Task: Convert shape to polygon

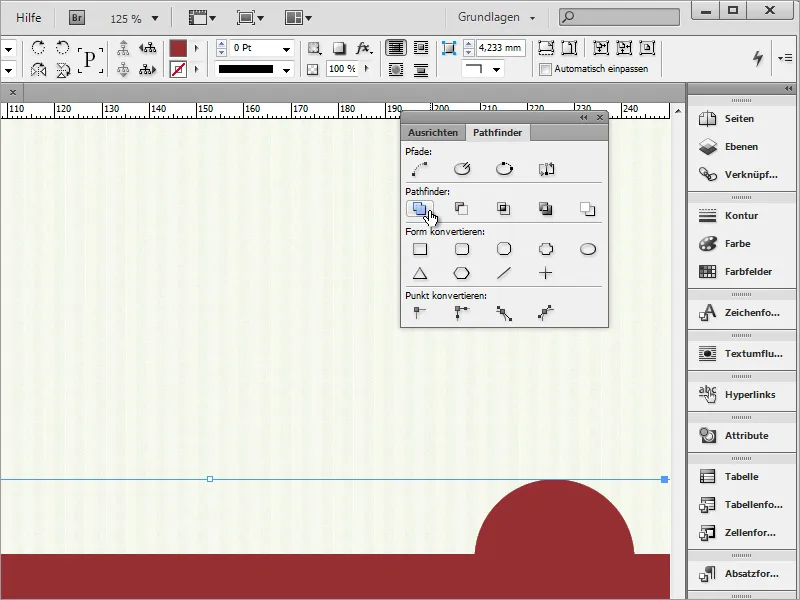Action: point(462,273)
